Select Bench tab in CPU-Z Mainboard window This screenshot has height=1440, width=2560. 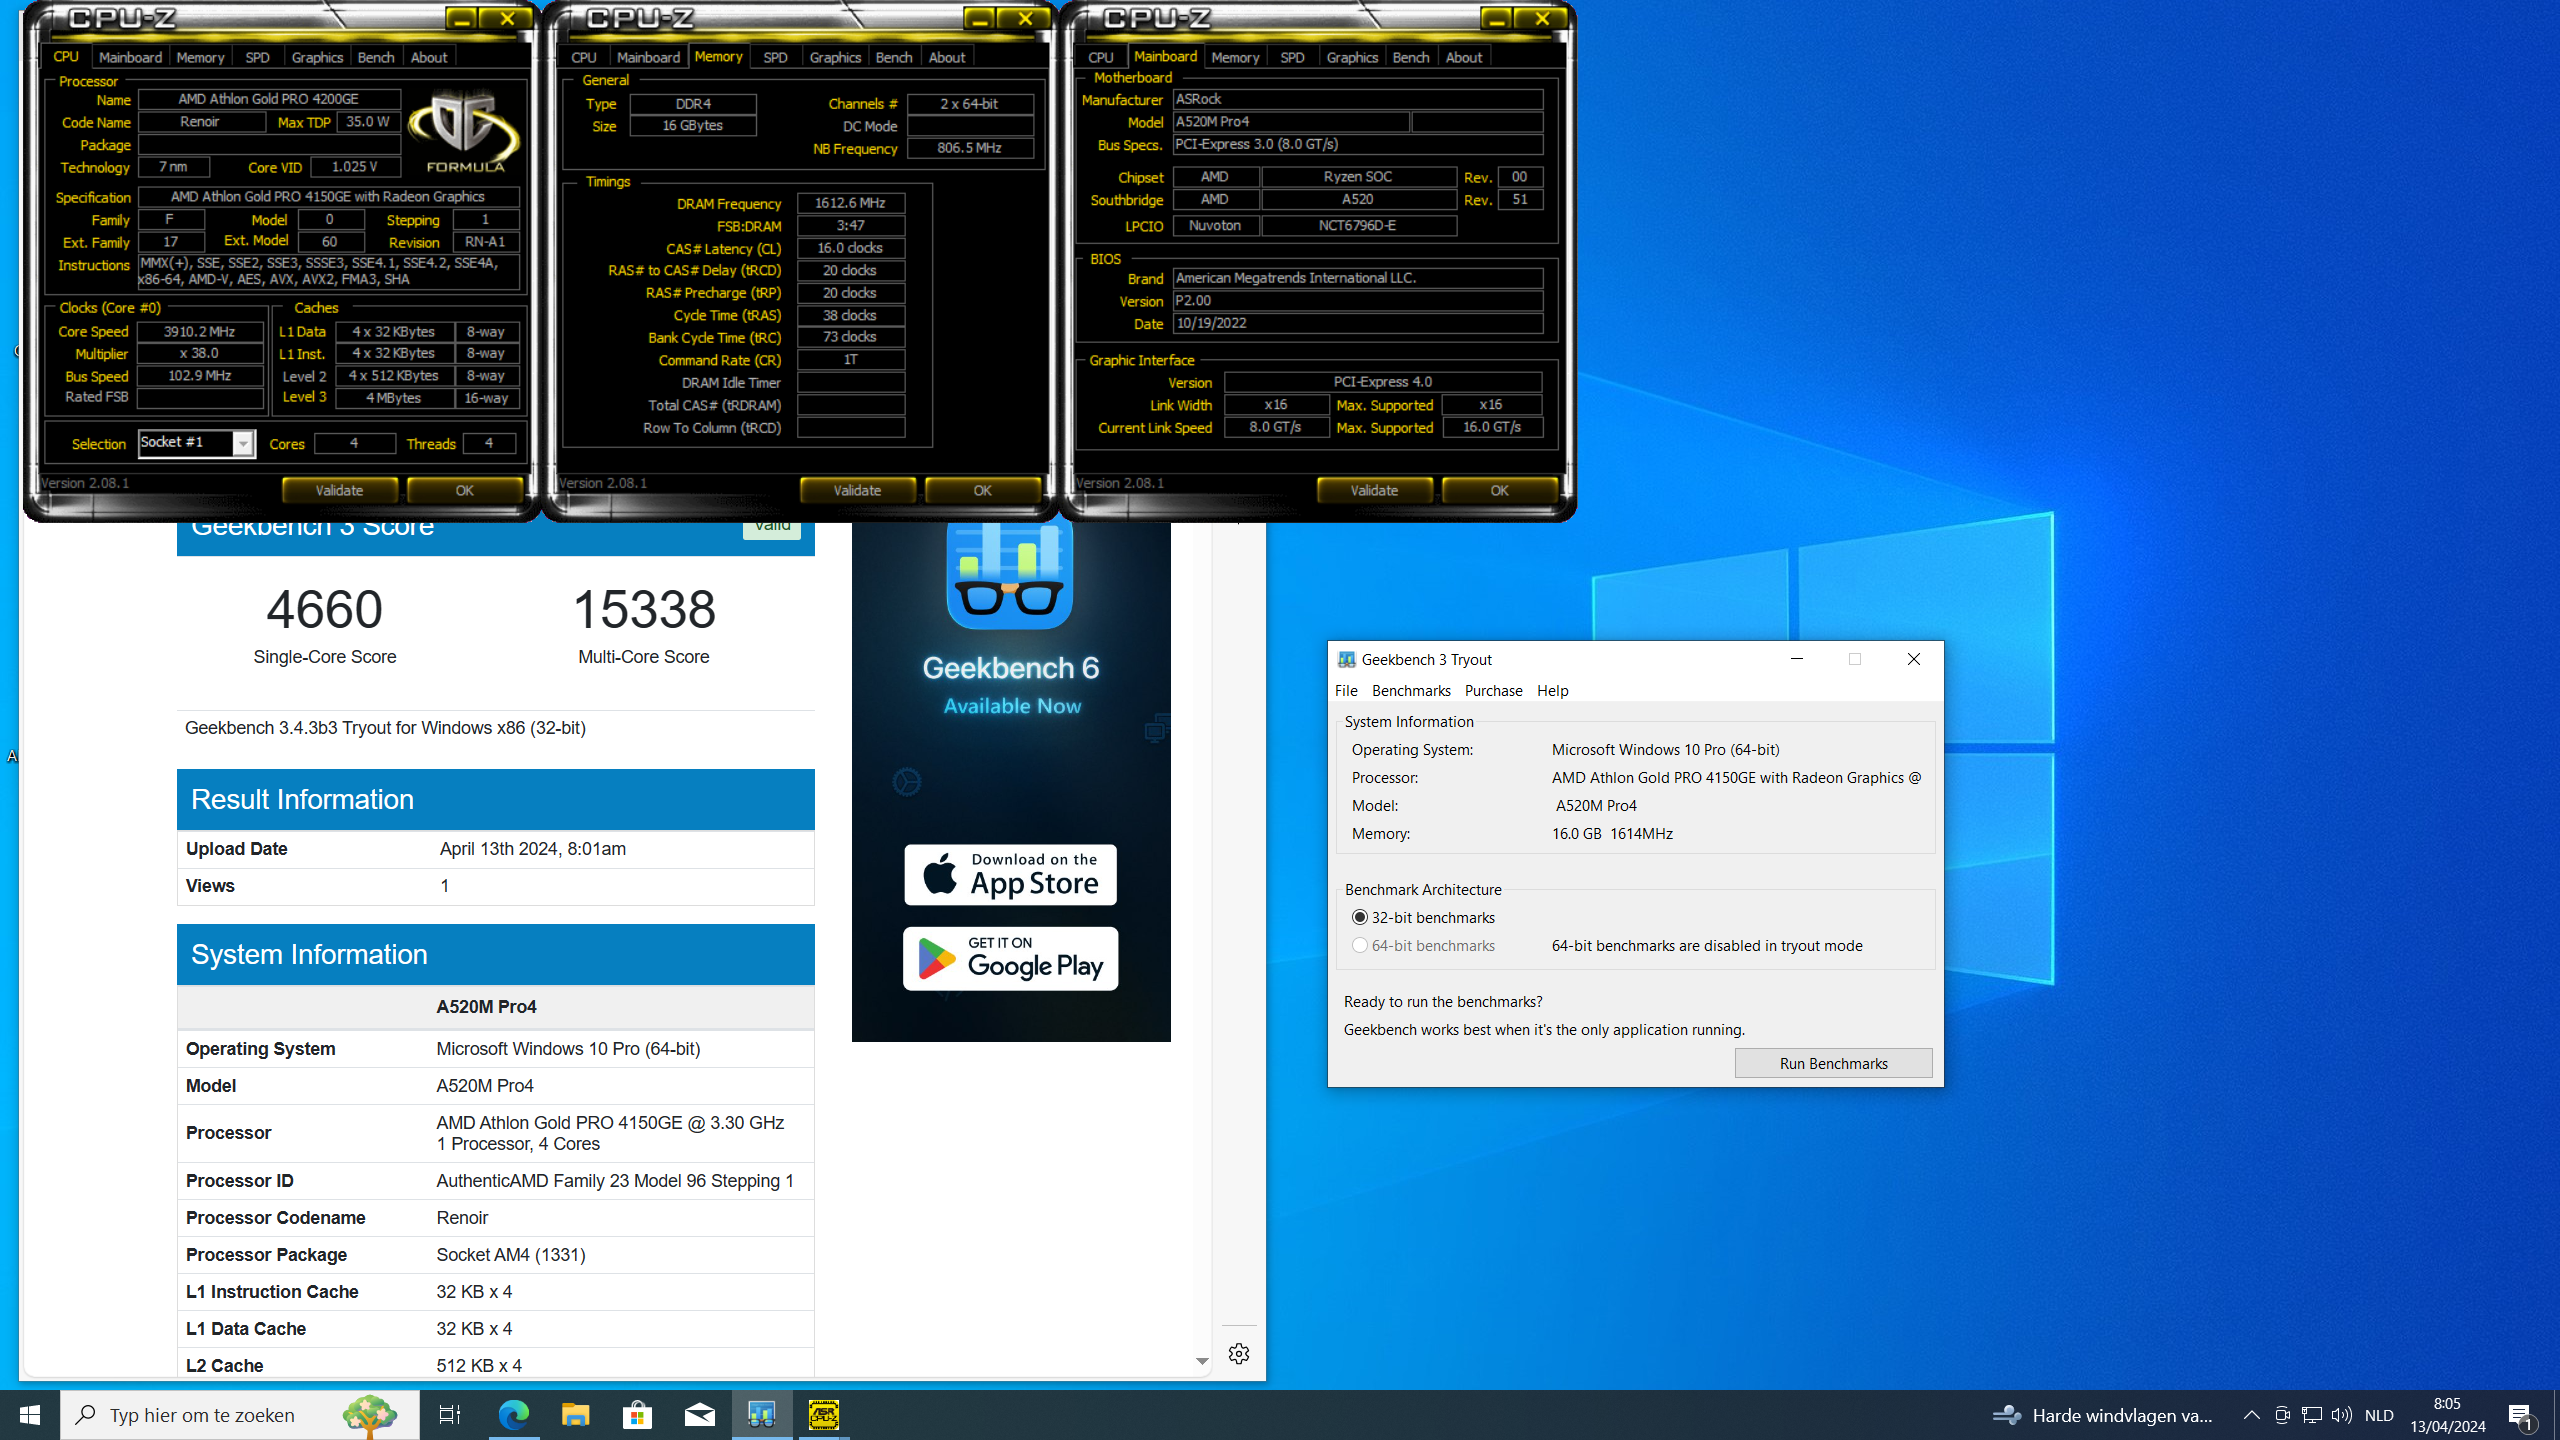click(x=1411, y=57)
